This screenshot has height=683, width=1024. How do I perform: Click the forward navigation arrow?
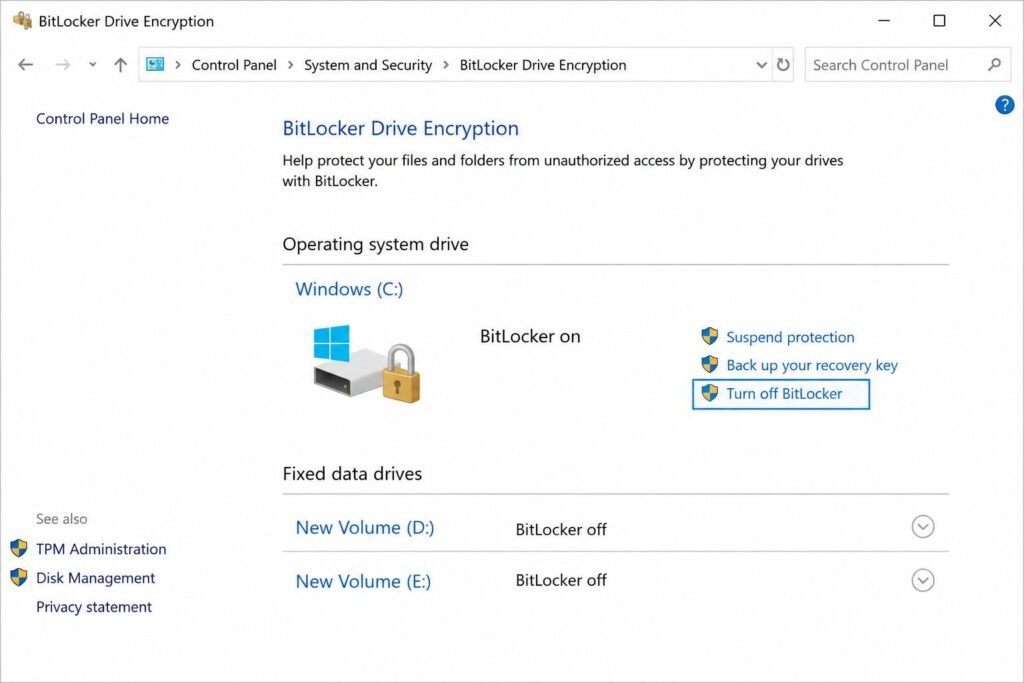tap(63, 65)
